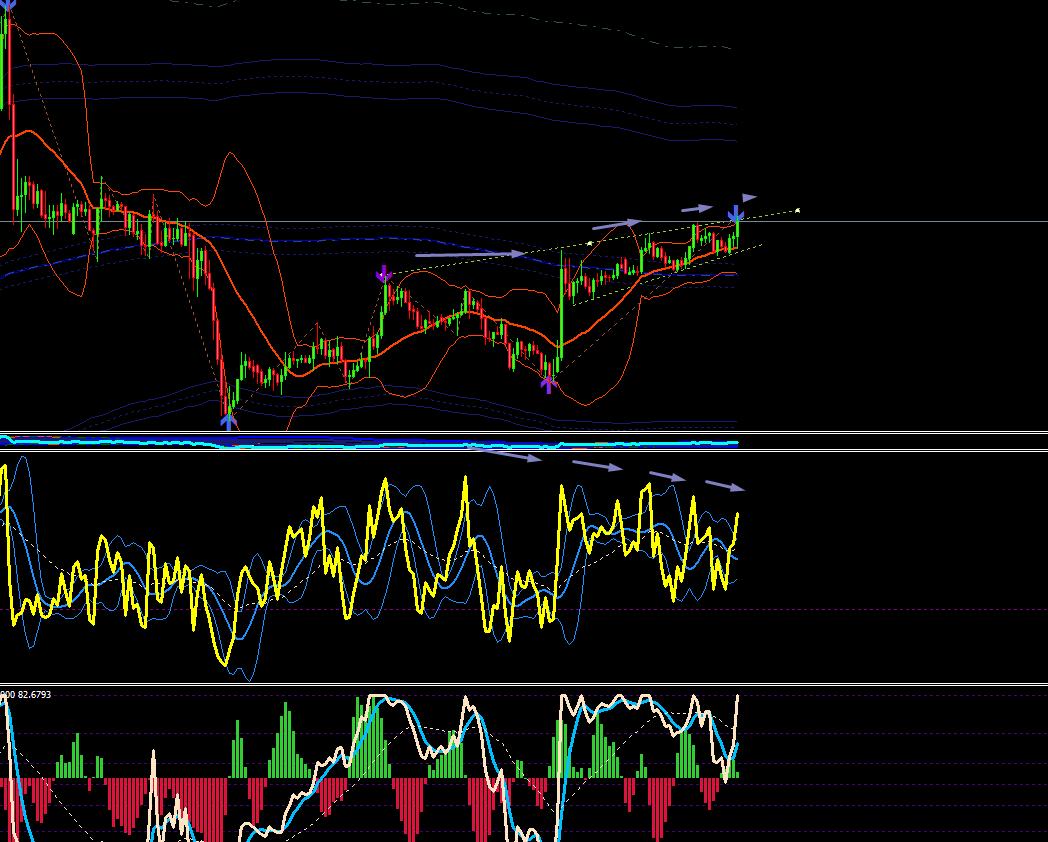The width and height of the screenshot is (1048, 842).
Task: Click second gray arrow above oscillator pane
Action: tap(598, 466)
